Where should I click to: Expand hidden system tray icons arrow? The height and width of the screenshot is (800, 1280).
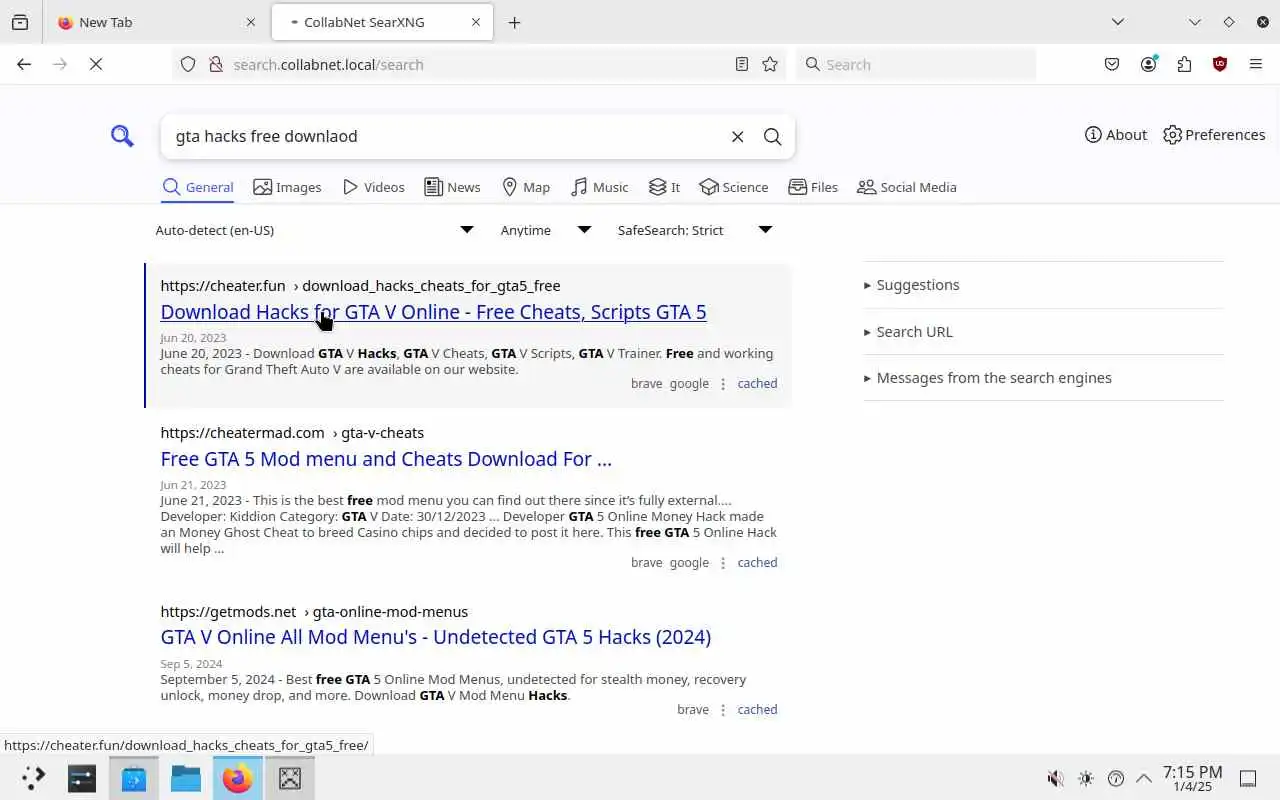[x=1144, y=778]
